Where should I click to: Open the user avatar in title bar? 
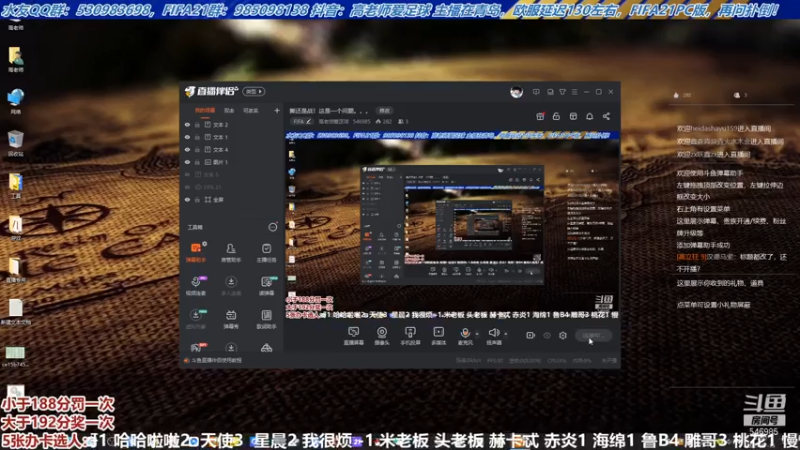pyautogui.click(x=516, y=92)
